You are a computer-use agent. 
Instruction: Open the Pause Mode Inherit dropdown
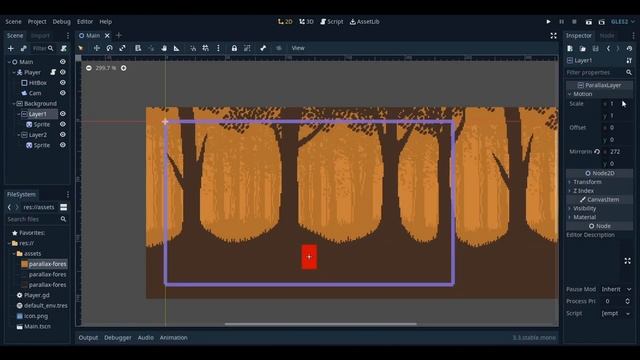(x=616, y=289)
